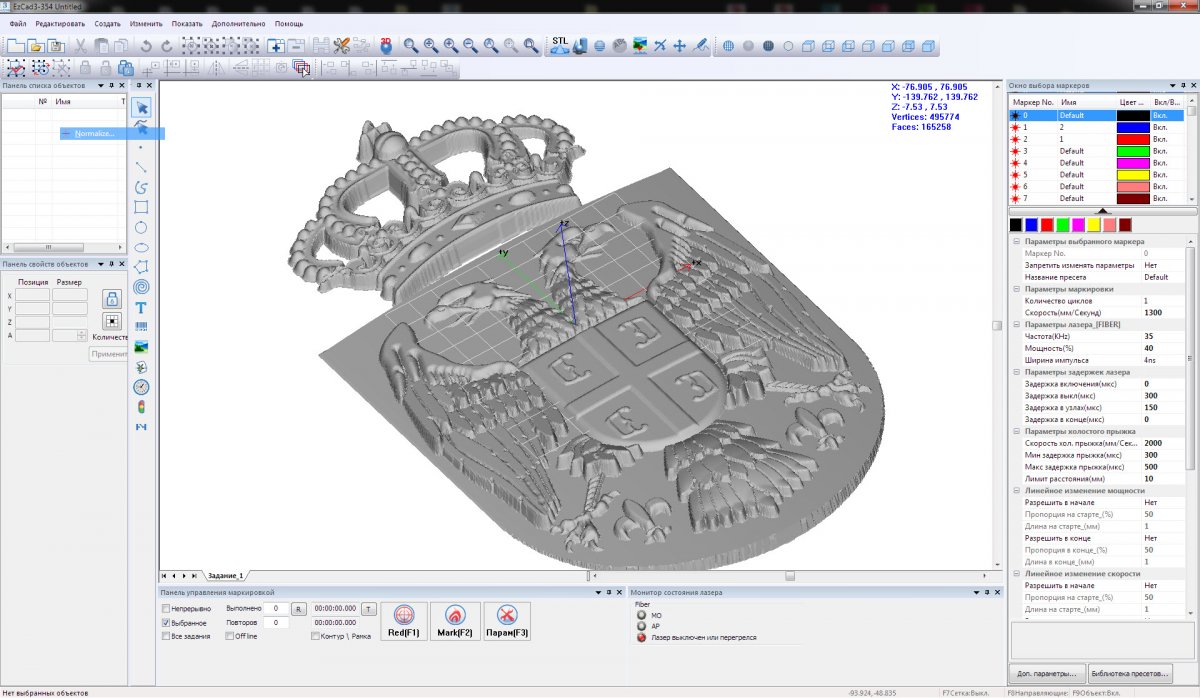Image resolution: width=1200 pixels, height=698 pixels.
Task: Pick the freehand Curve tool
Action: coord(142,187)
